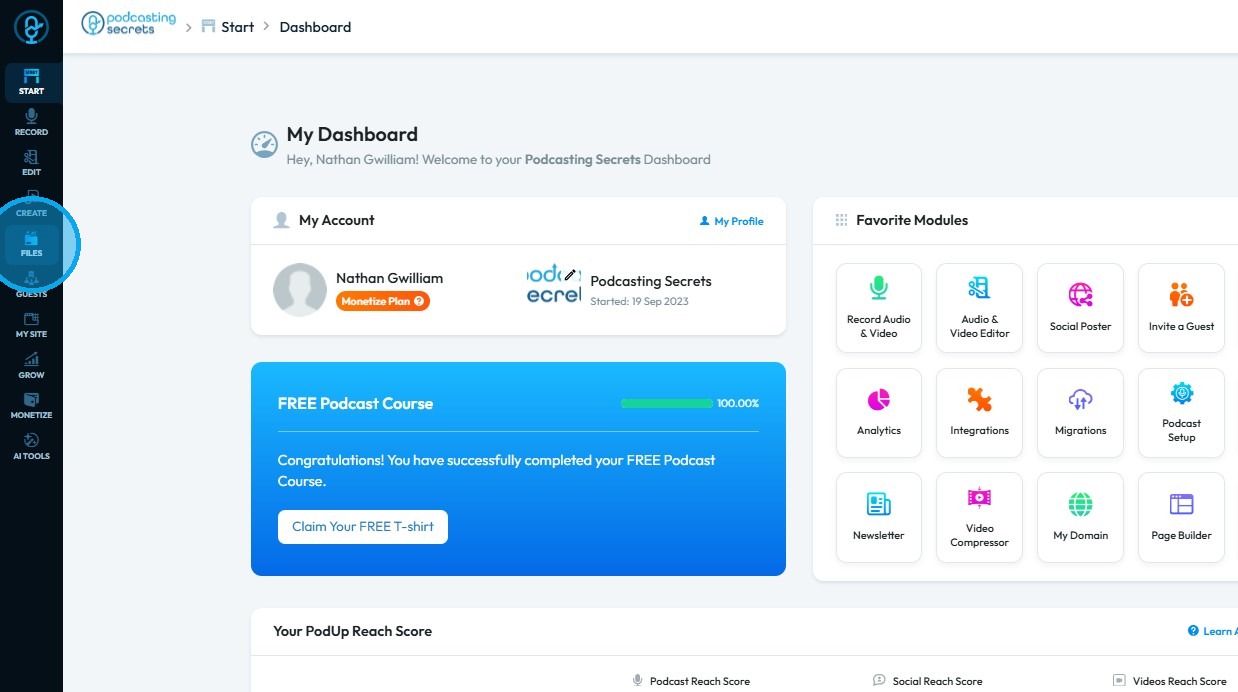This screenshot has height=692, width=1238.
Task: Open the Start section in sidebar
Action: (31, 82)
